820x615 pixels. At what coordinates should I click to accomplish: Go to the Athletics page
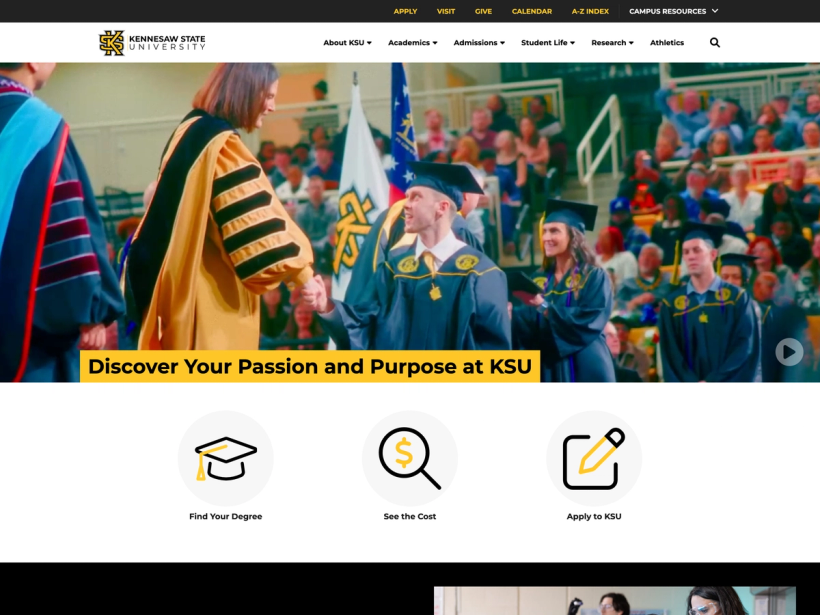[x=667, y=42]
